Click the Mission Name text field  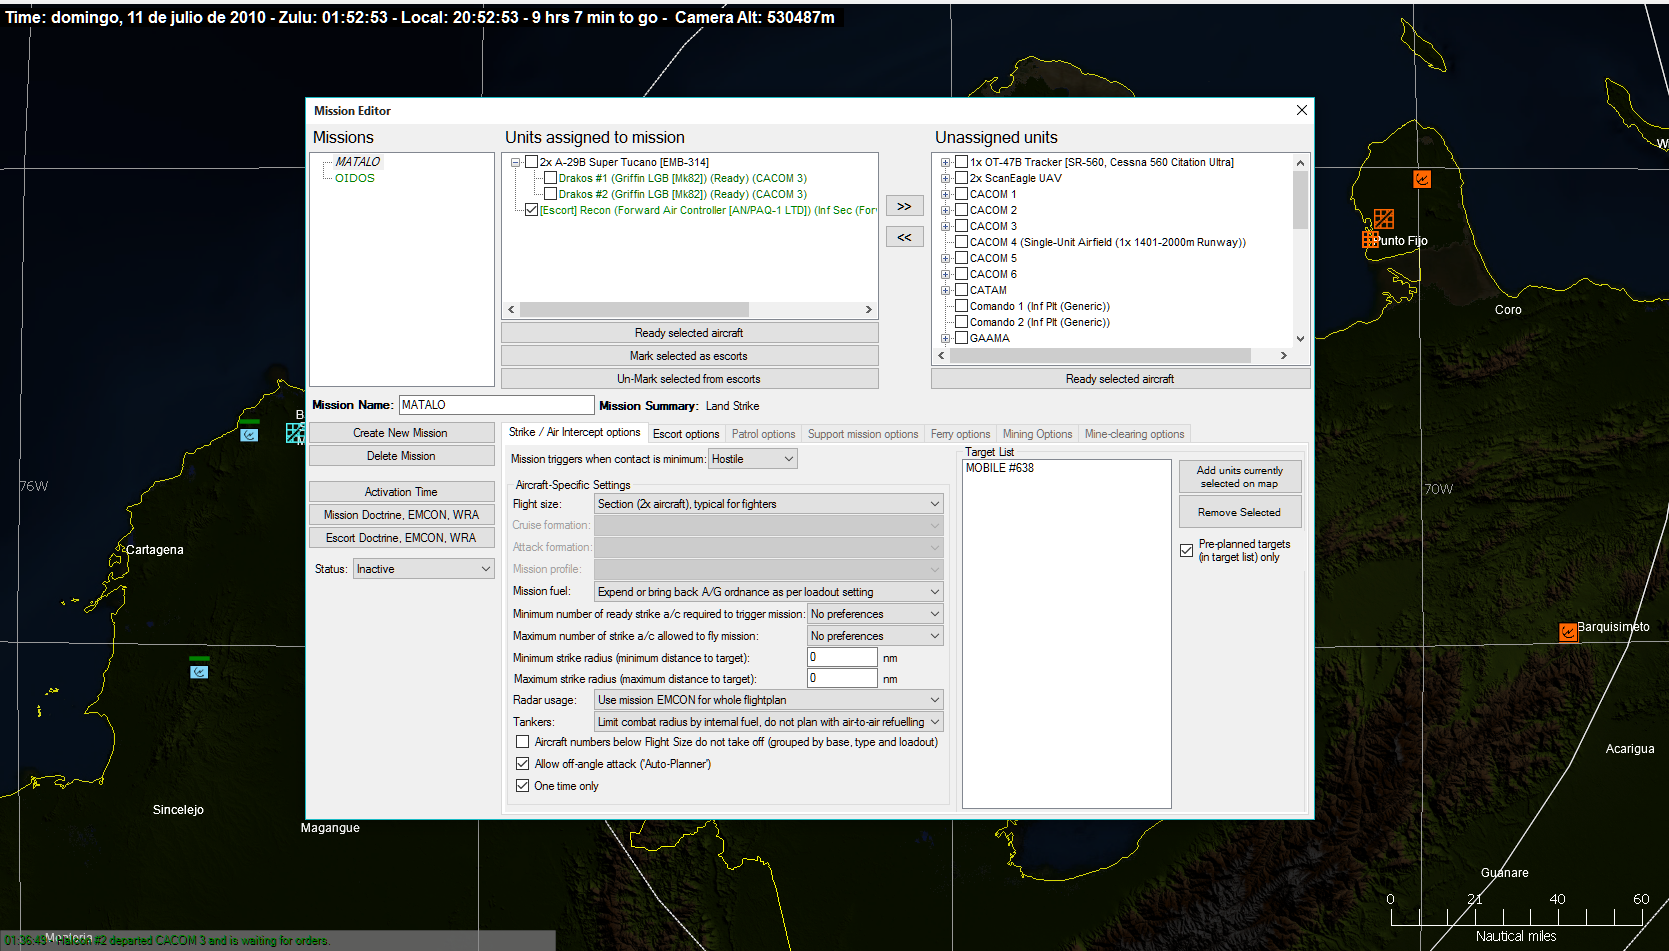point(496,405)
